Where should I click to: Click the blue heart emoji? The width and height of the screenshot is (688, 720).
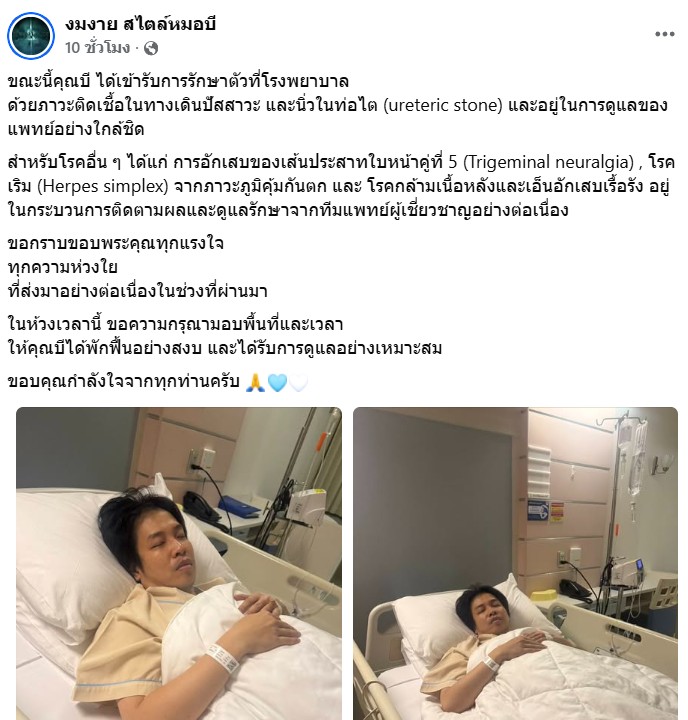277,382
